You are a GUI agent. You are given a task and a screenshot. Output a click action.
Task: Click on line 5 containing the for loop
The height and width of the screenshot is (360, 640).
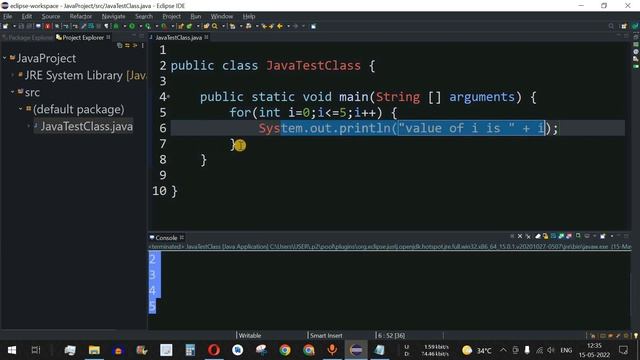click(313, 113)
